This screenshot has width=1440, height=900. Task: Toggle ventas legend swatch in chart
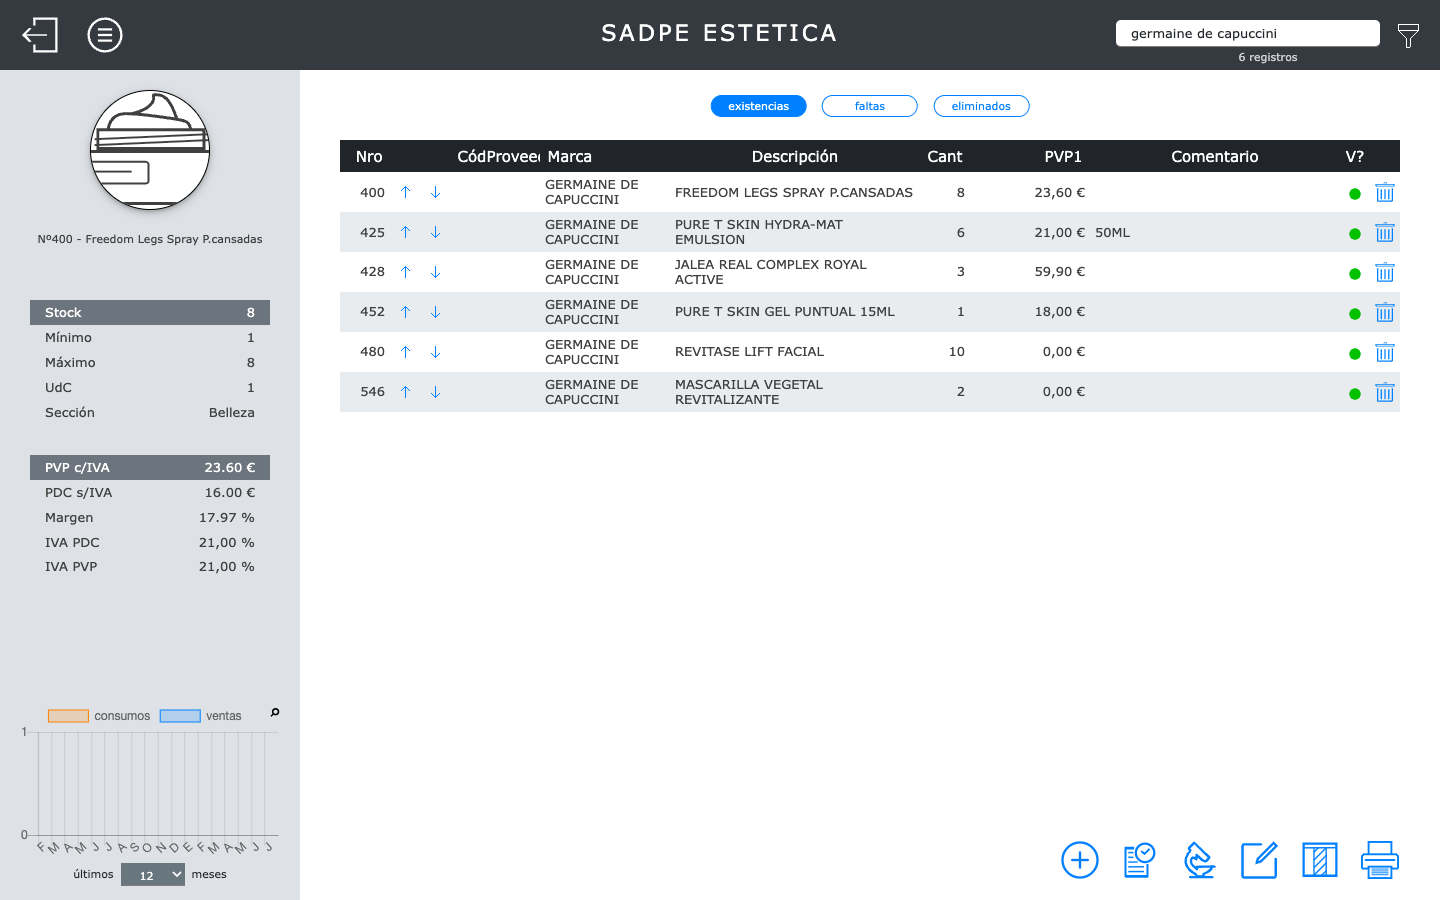pyautogui.click(x=180, y=716)
